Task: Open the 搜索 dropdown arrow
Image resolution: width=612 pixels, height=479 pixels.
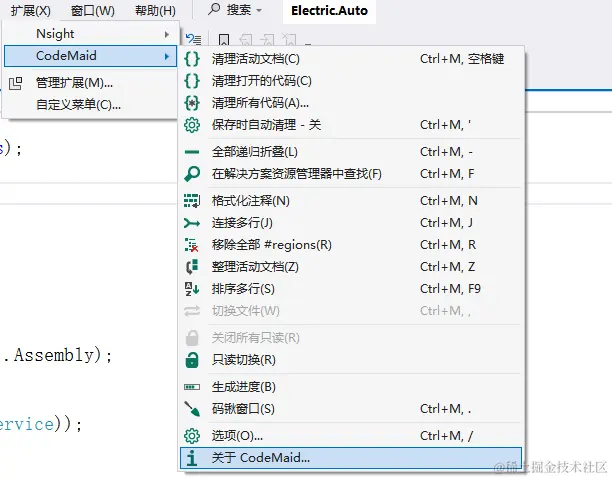Action: [259, 11]
